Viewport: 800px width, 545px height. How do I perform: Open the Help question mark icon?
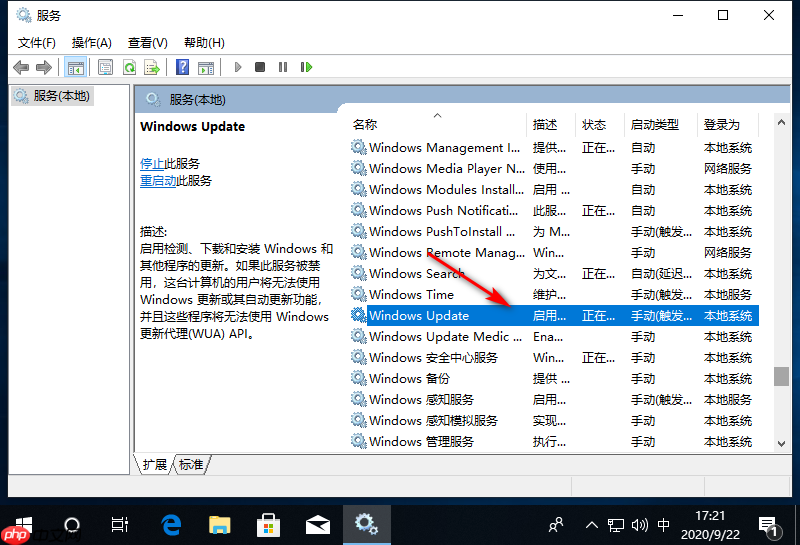tap(182, 67)
